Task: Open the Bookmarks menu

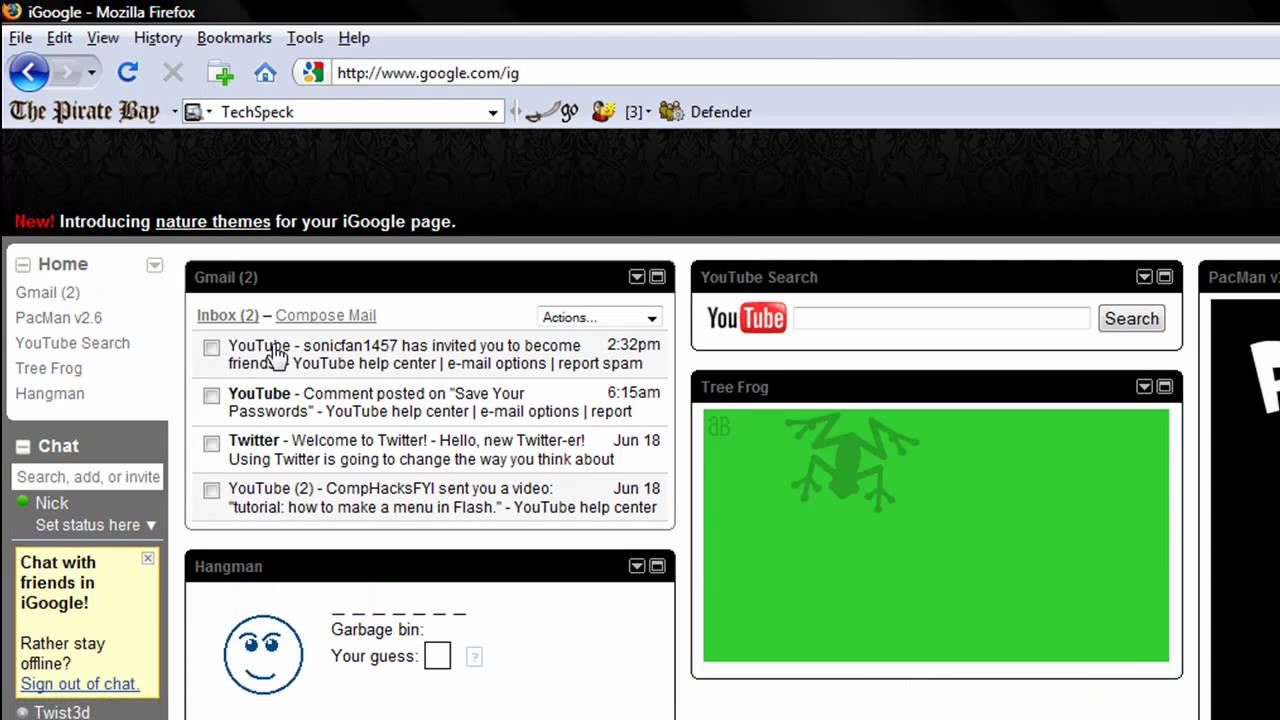Action: (234, 37)
